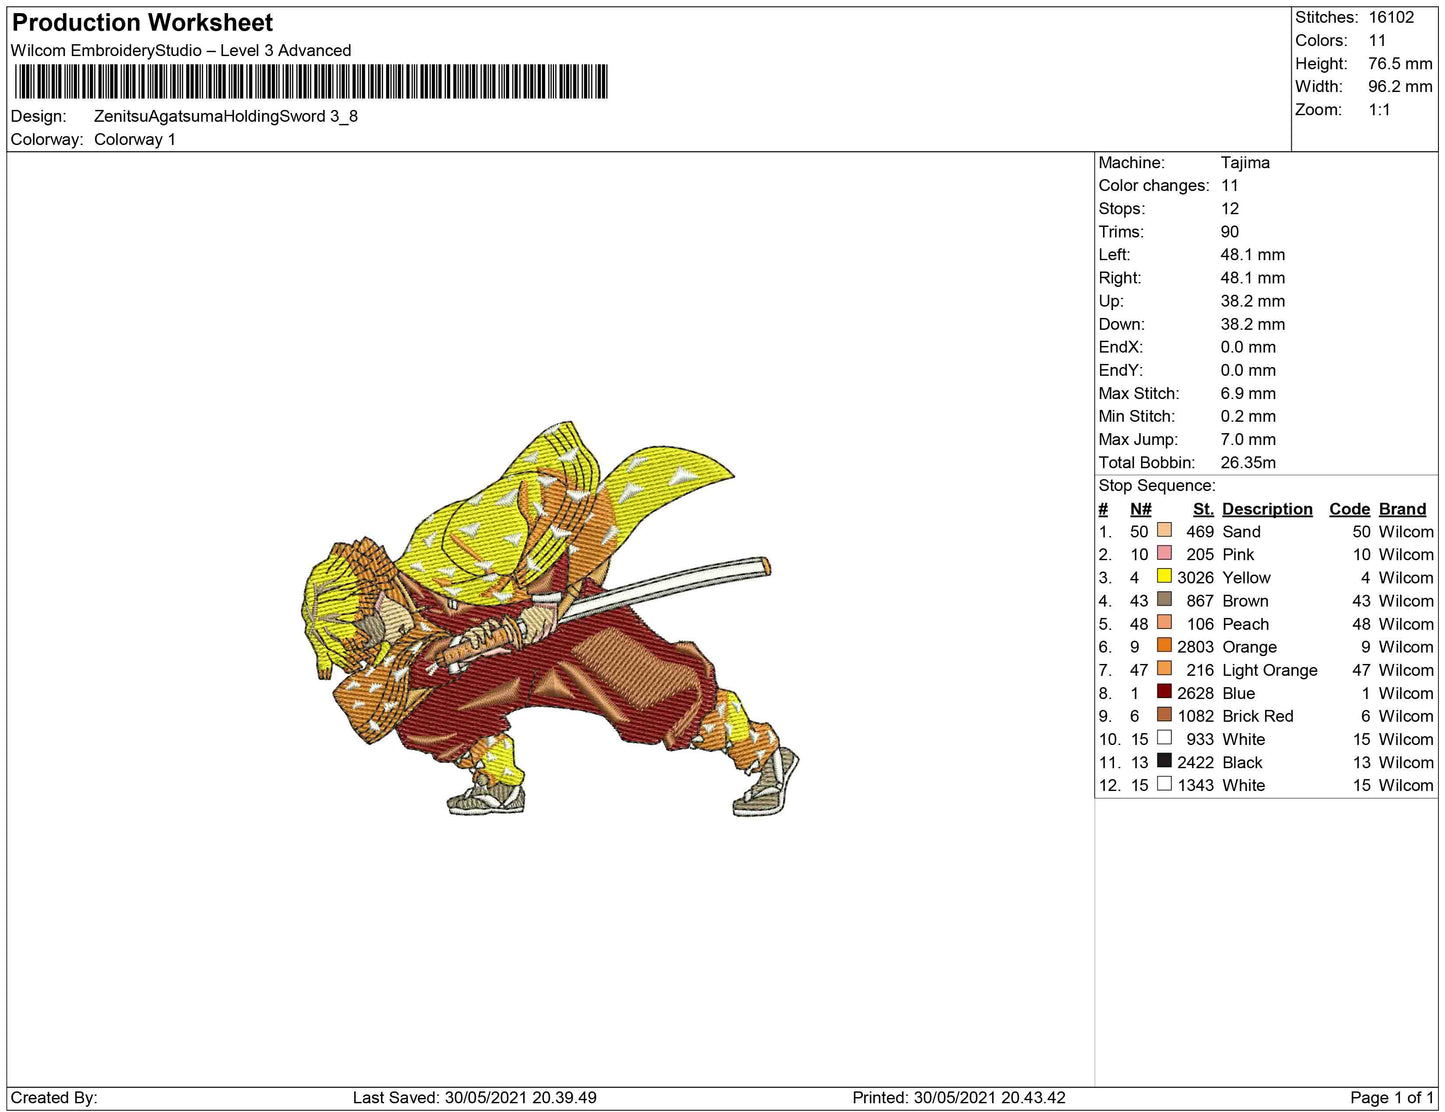Click the Right value '48.1 mm'

point(1253,277)
